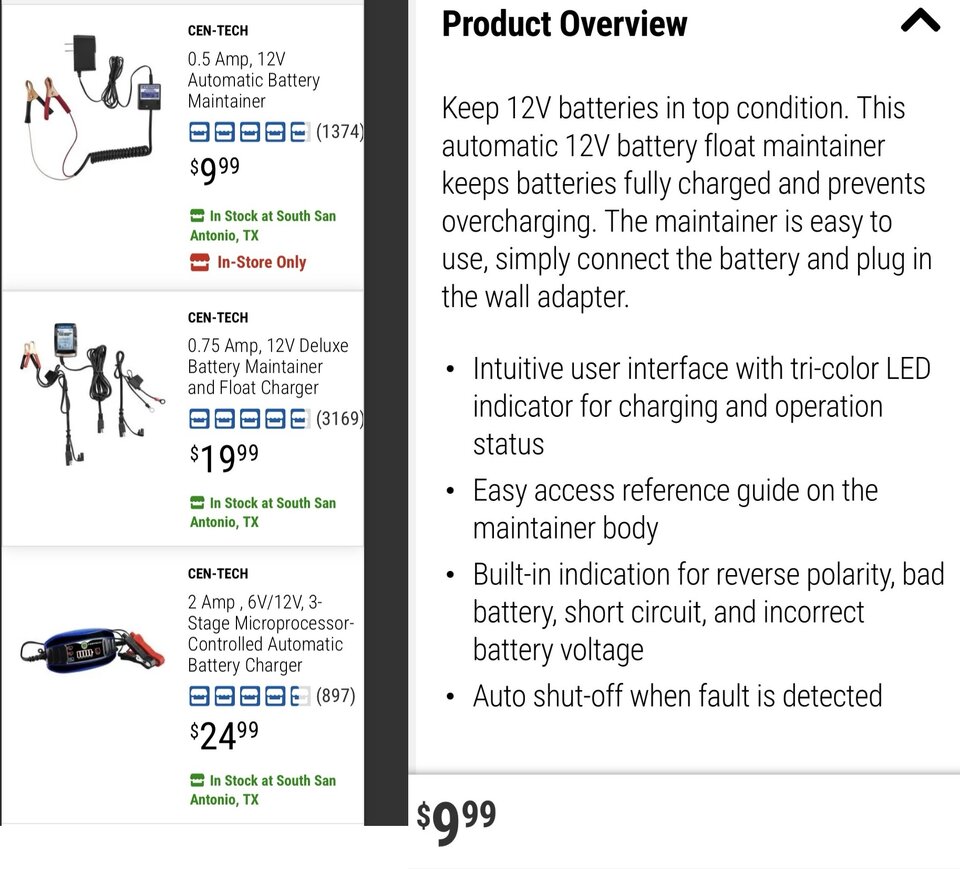Click the $19.99 price of the Deluxe maintainer
Viewport: 960px width, 869px height.
pos(224,459)
